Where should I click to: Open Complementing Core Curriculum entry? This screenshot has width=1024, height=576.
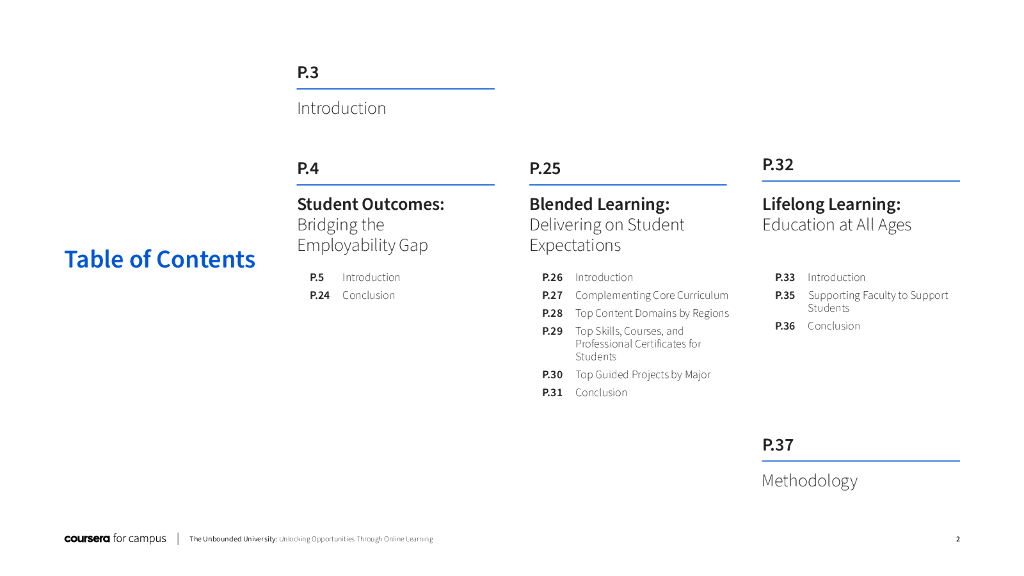click(651, 295)
